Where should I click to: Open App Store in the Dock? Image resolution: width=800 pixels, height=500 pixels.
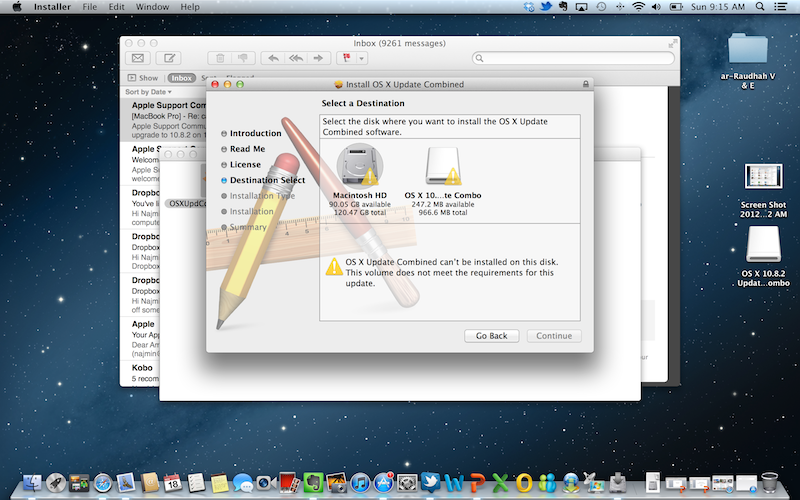[384, 482]
